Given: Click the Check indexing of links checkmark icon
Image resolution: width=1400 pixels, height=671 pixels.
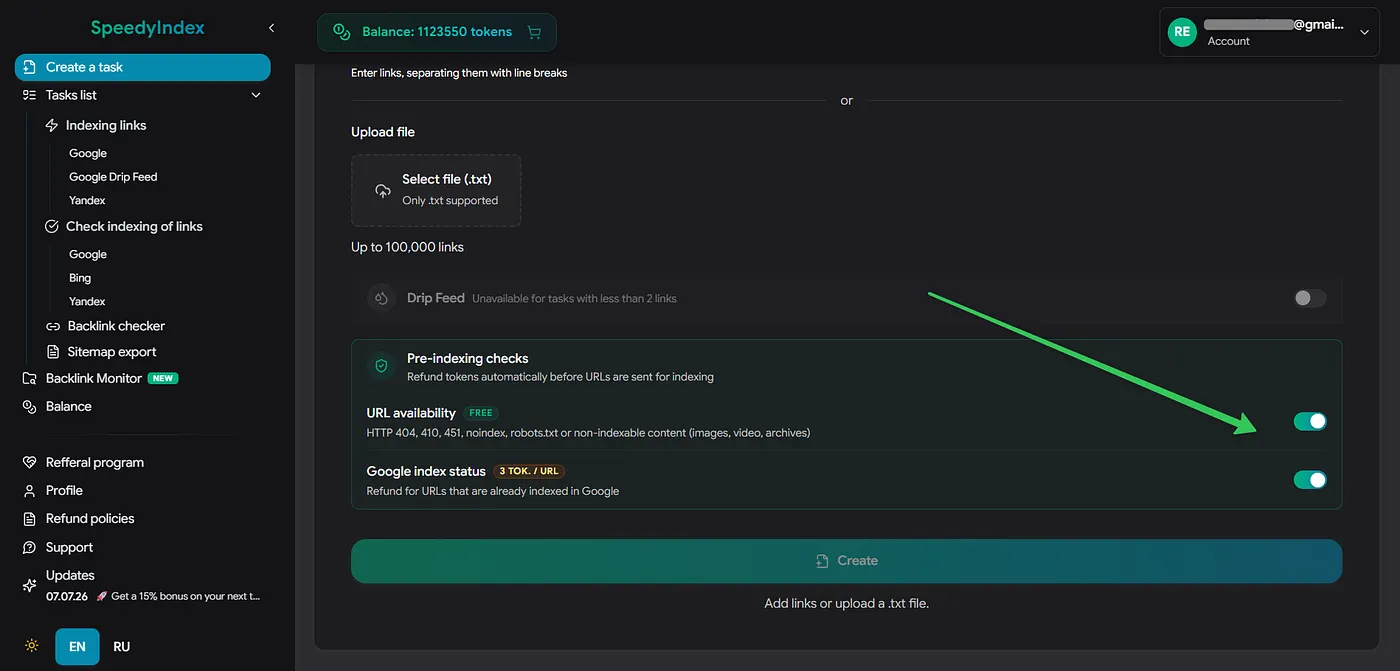Looking at the screenshot, I should click(x=52, y=227).
